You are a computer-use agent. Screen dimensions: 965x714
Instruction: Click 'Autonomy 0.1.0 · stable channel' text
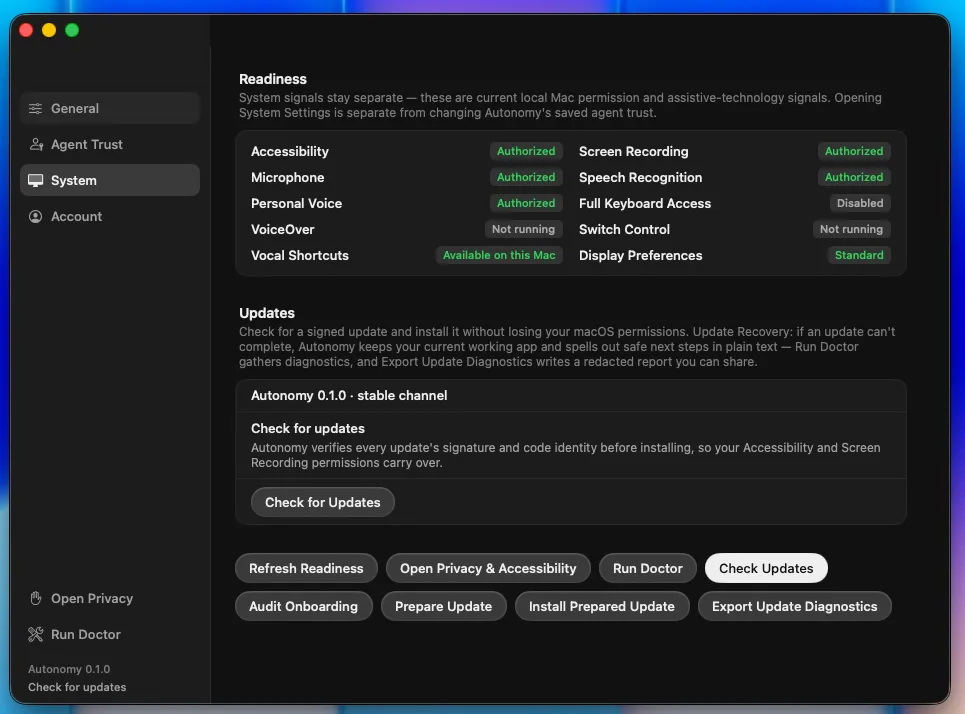[349, 396]
